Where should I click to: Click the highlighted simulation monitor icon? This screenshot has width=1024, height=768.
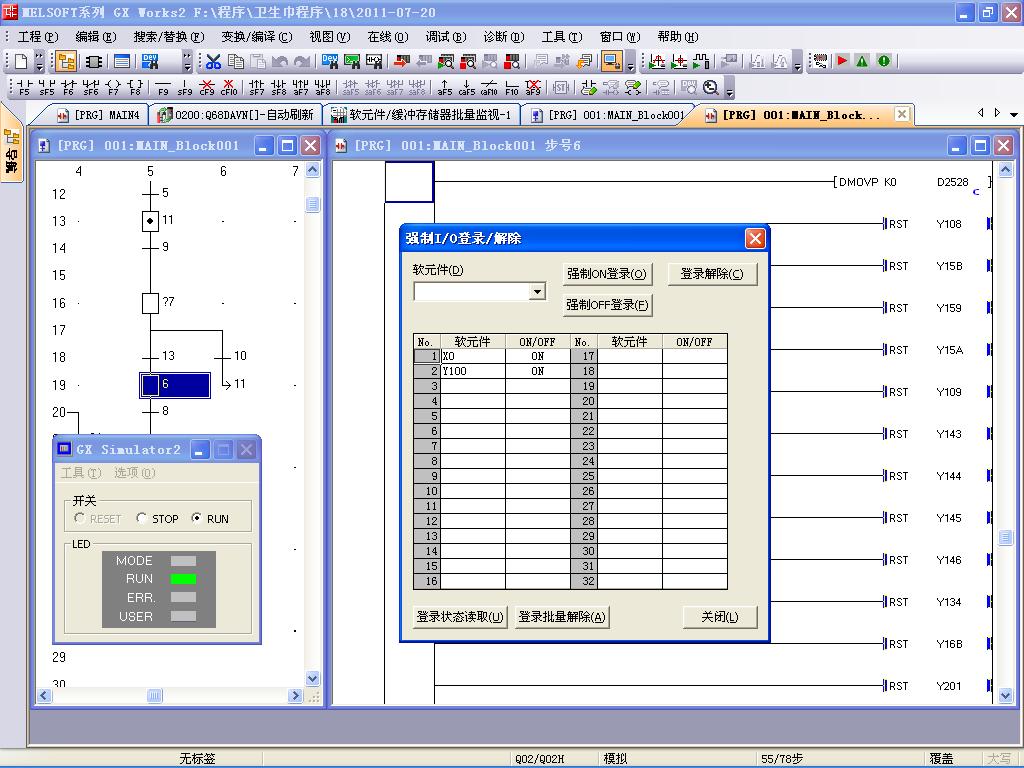click(x=611, y=62)
